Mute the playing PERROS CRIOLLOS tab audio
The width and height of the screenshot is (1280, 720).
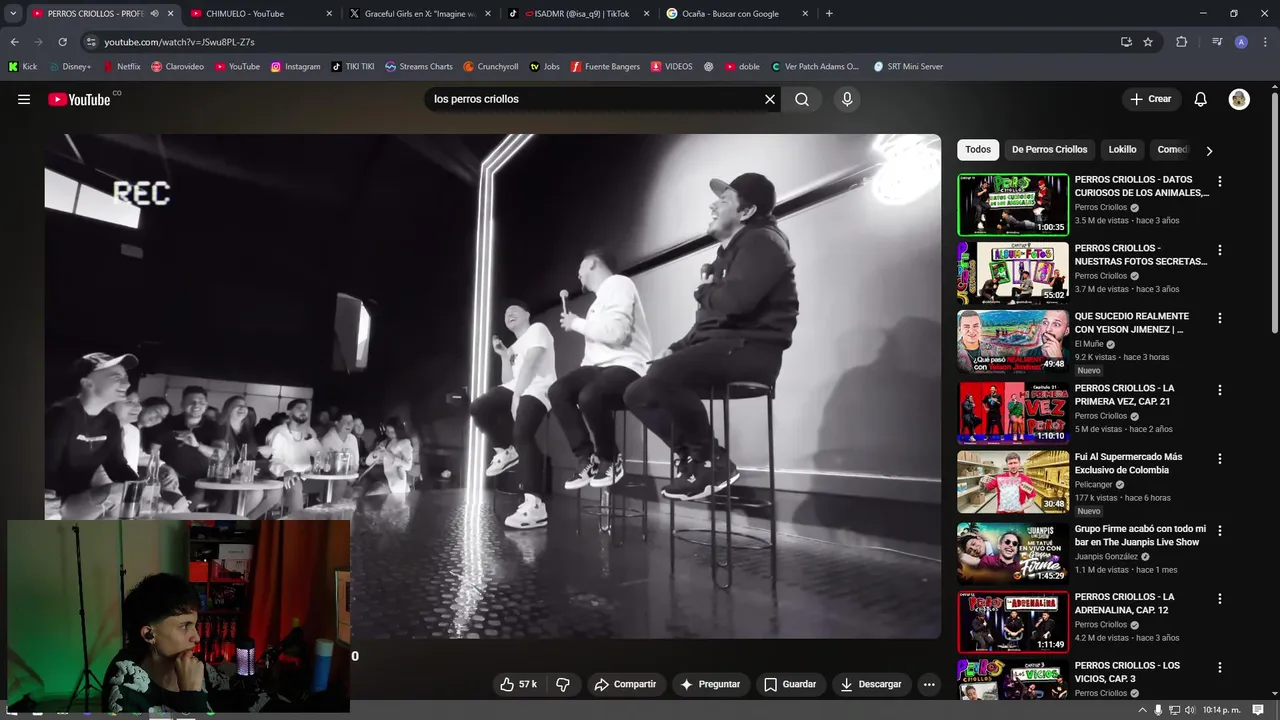pyautogui.click(x=154, y=14)
